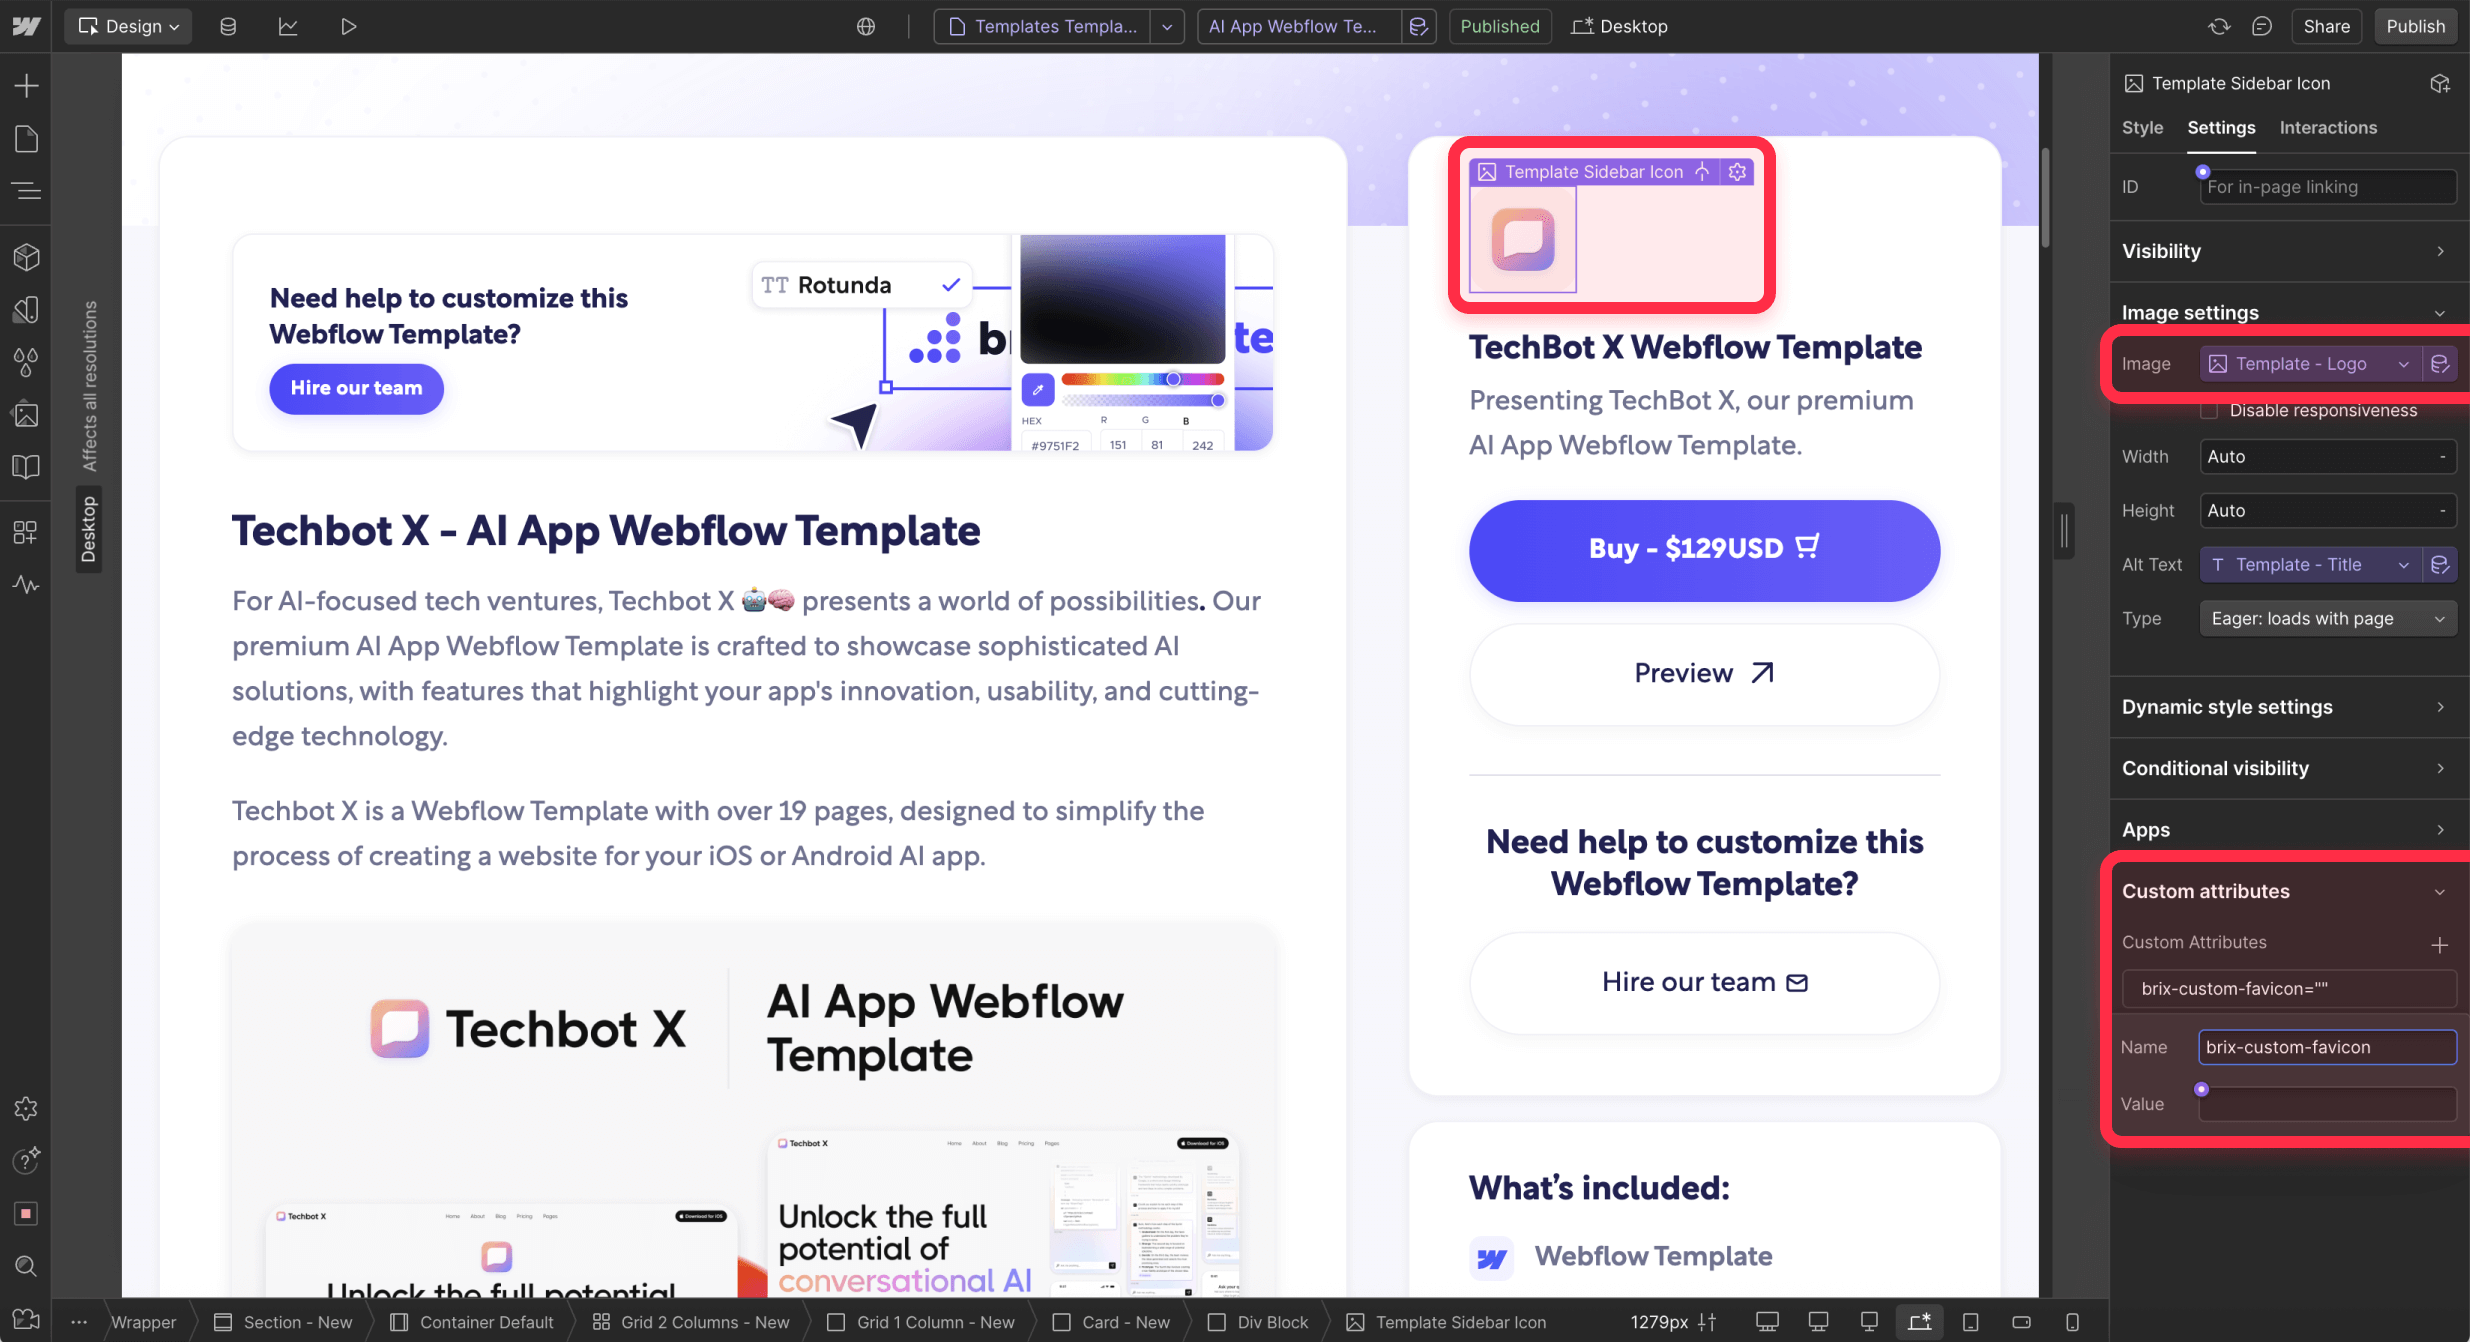Switch to the Interactions tab

pyautogui.click(x=2328, y=128)
